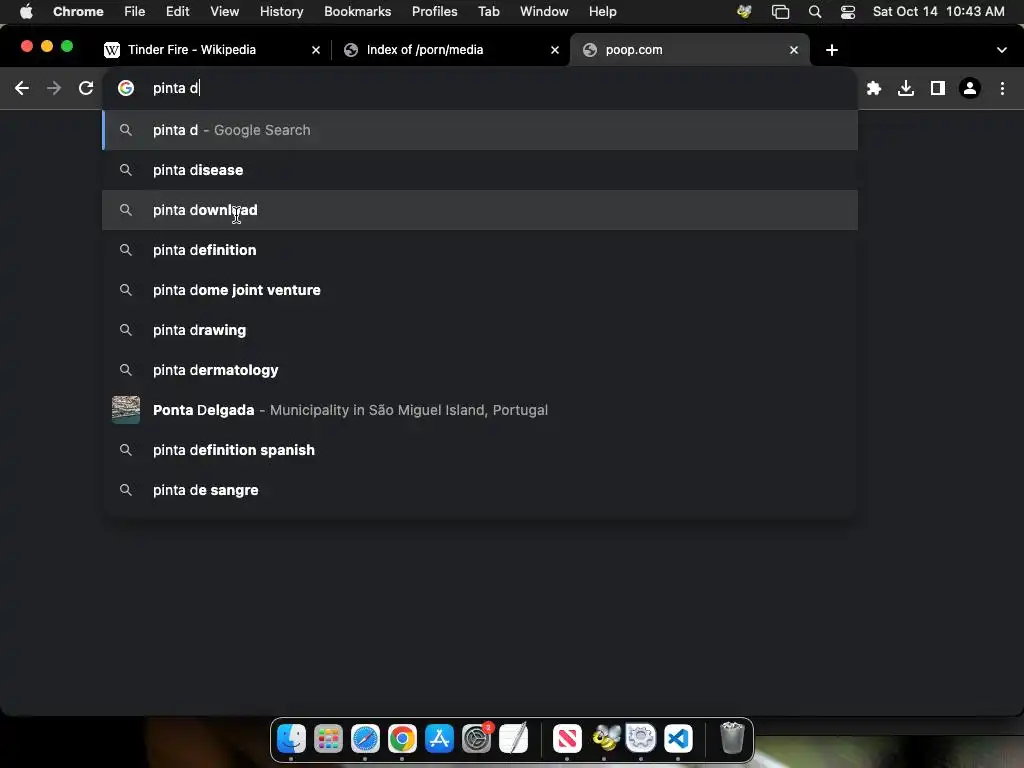Pick the 'pinta definition' suggestion

(480, 250)
